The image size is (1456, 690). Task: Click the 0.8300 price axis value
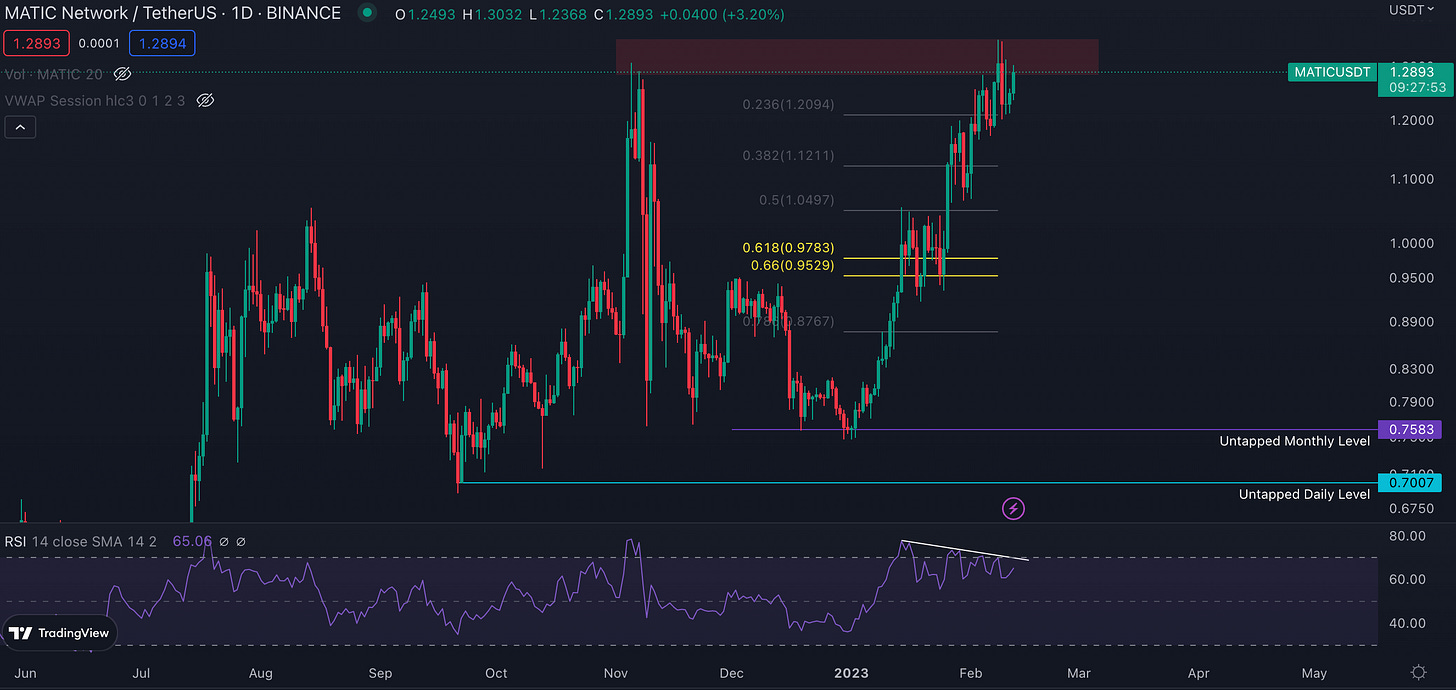[x=1411, y=369]
